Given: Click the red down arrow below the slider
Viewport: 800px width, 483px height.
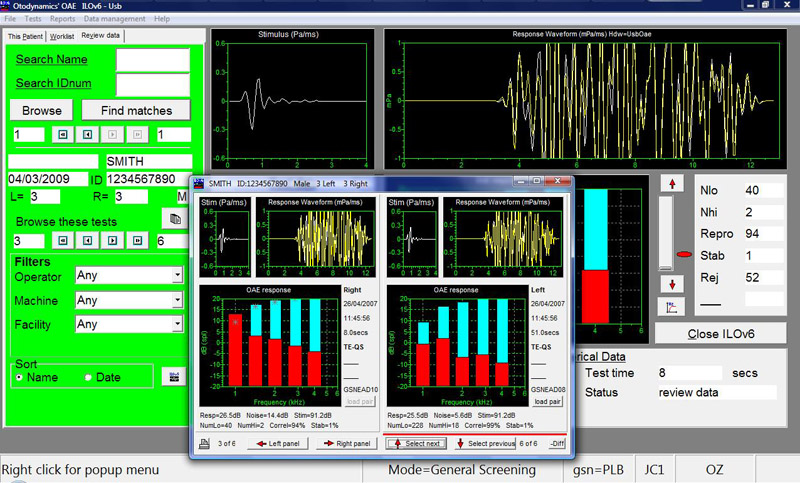Looking at the screenshot, I should point(670,283).
